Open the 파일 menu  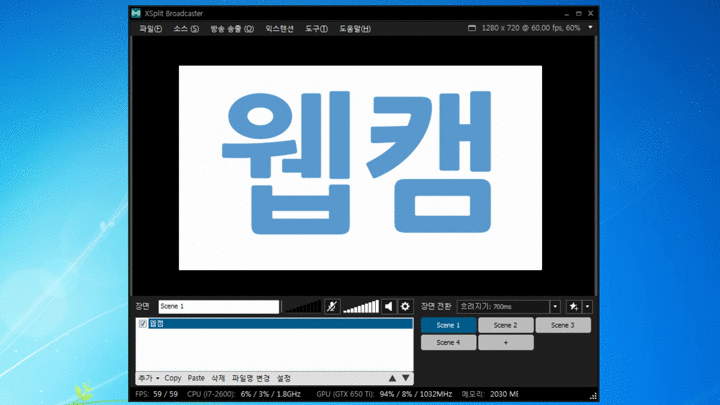(151, 28)
